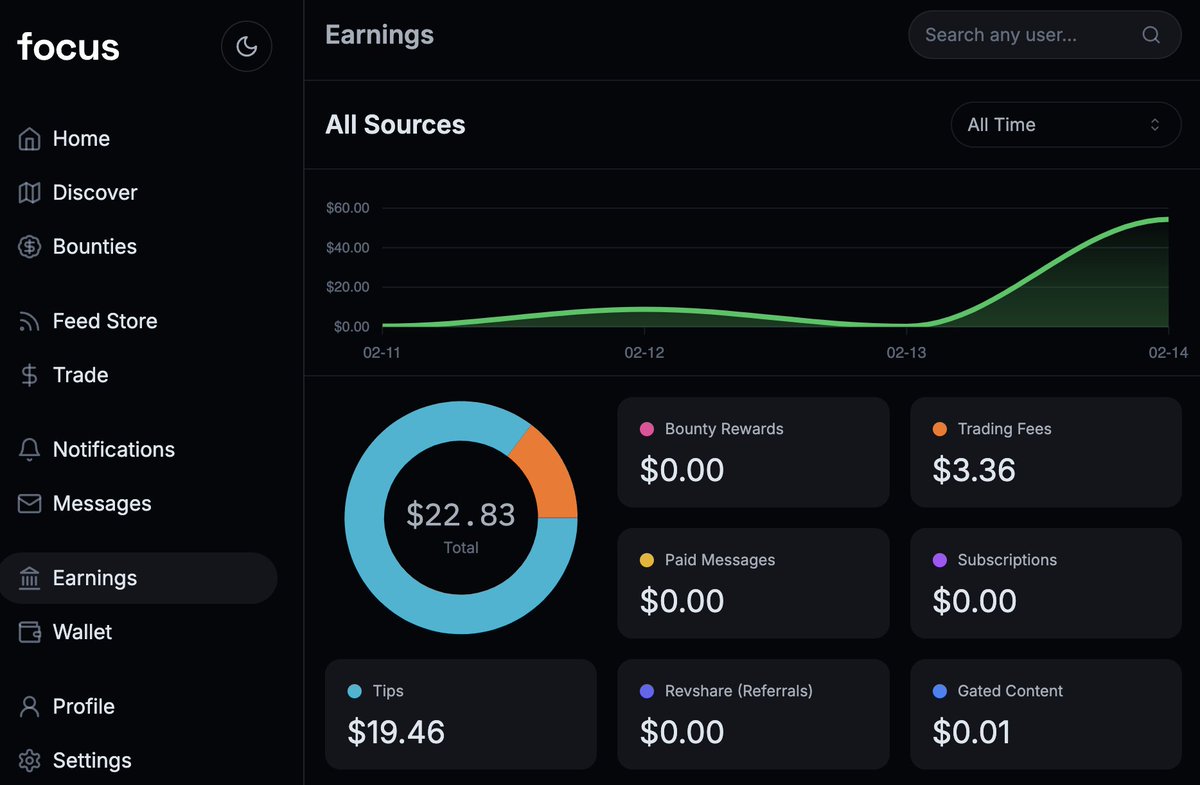Image resolution: width=1200 pixels, height=785 pixels.
Task: Open the Home menu label
Action: coord(81,139)
